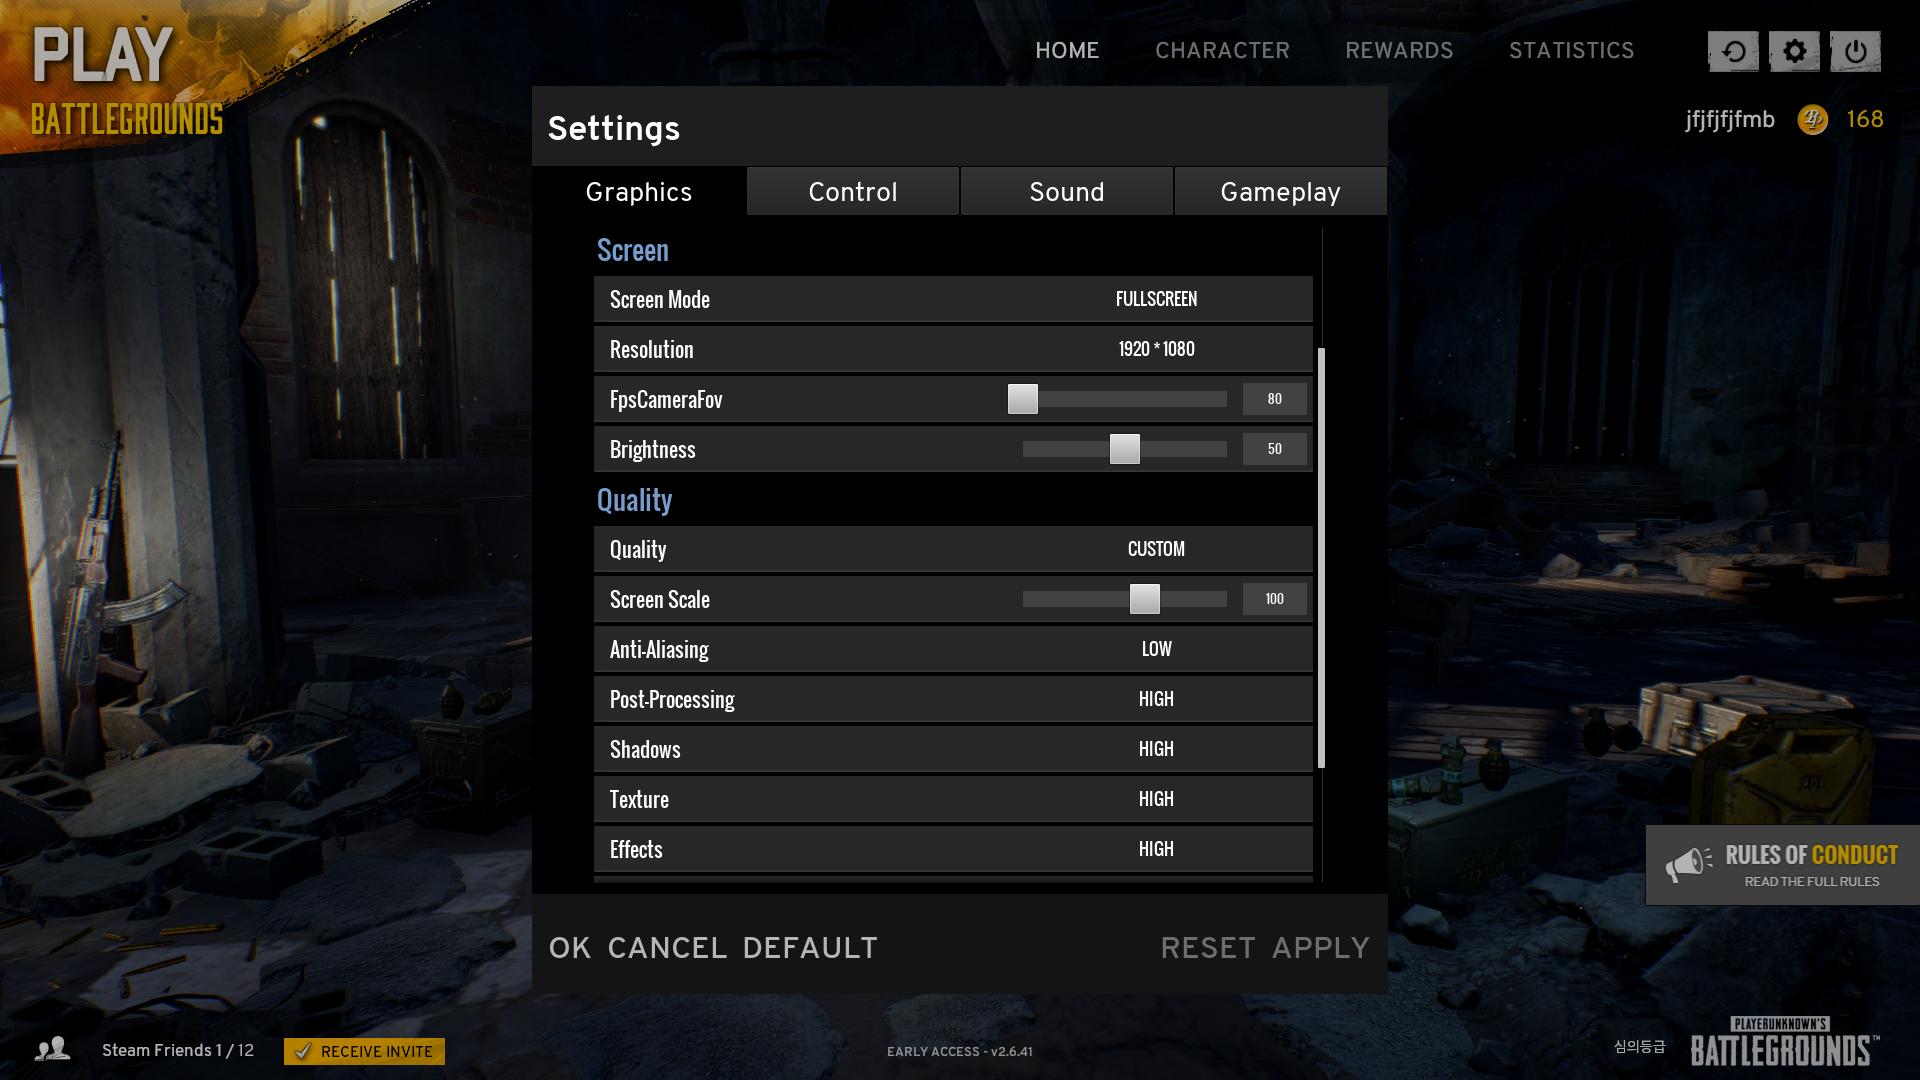The width and height of the screenshot is (1920, 1080).
Task: Click the Steam Friends icon
Action: [54, 1050]
